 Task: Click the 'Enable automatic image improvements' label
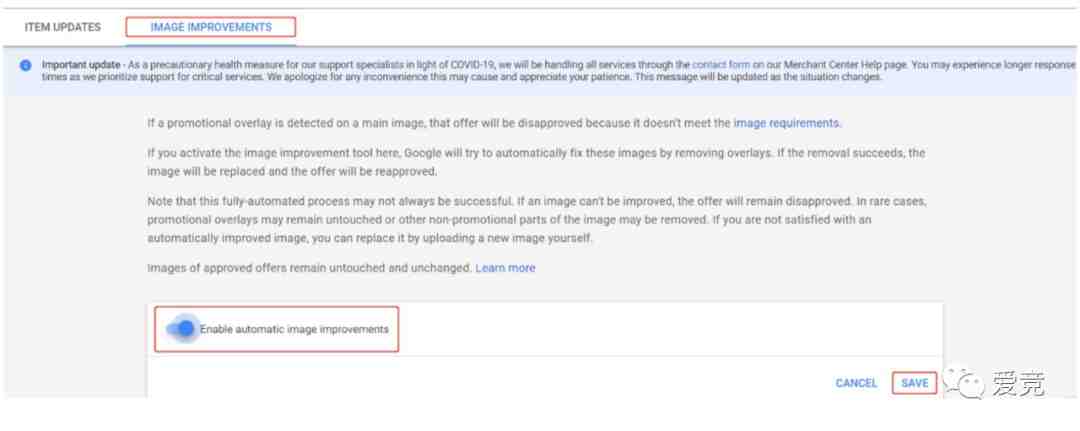[x=294, y=329]
